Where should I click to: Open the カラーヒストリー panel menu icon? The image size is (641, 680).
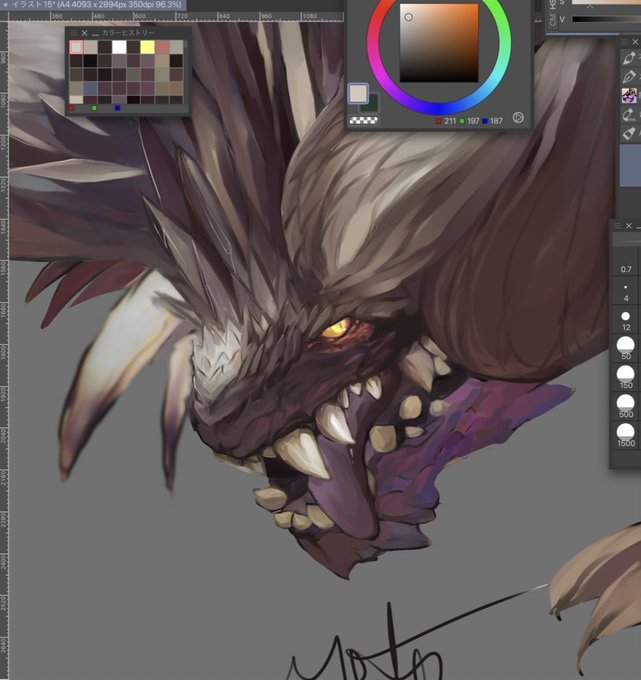click(x=73, y=33)
